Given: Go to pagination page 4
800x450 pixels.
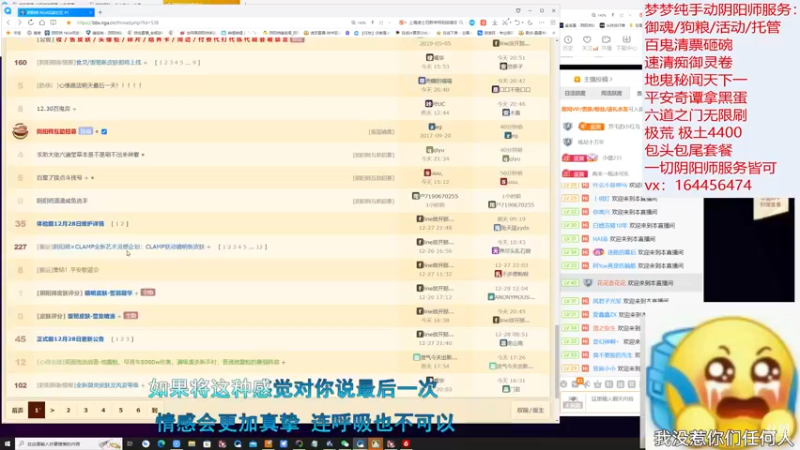Looking at the screenshot, I should [103, 410].
